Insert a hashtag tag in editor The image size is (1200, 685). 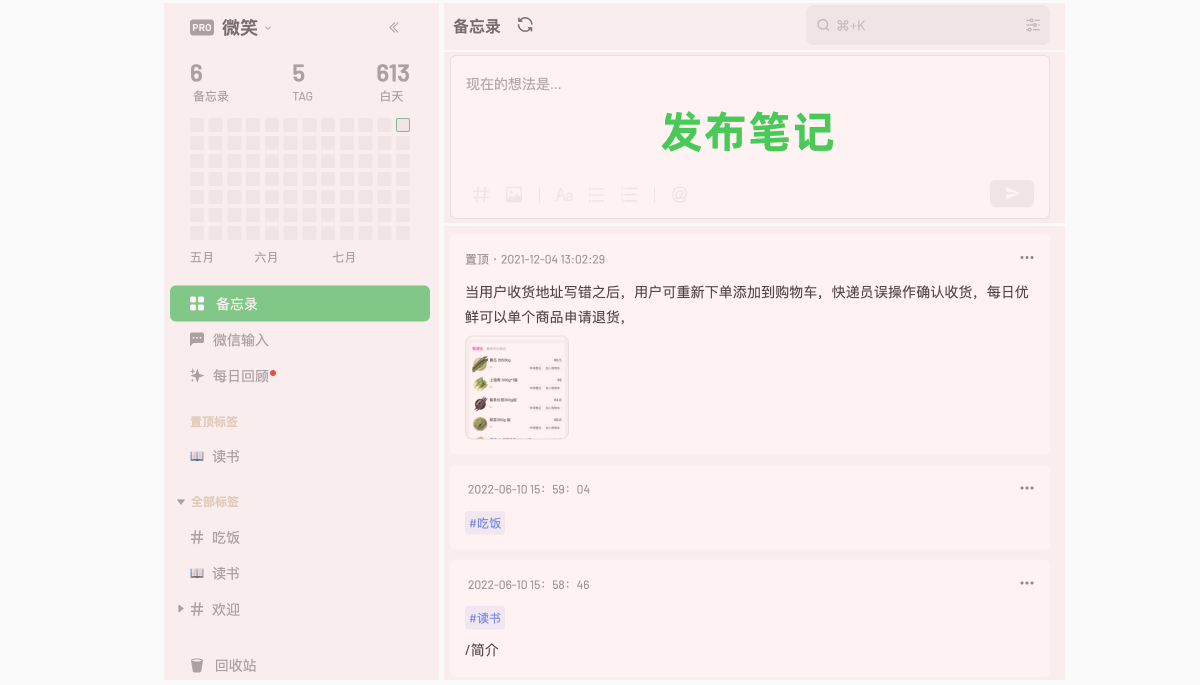pos(481,195)
